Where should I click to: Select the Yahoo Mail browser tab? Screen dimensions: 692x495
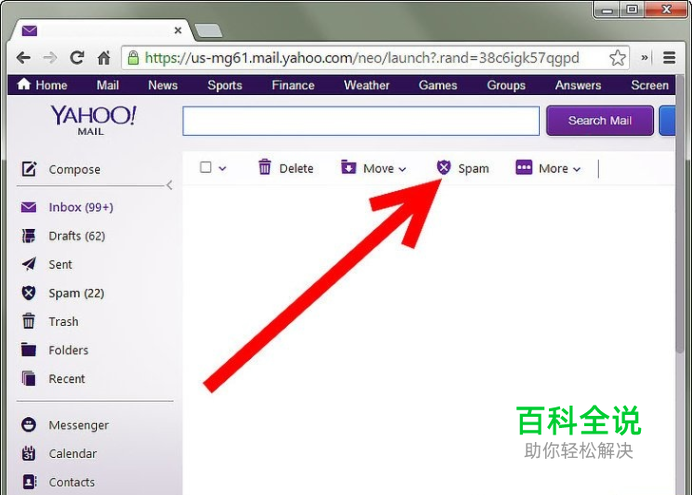(101, 30)
